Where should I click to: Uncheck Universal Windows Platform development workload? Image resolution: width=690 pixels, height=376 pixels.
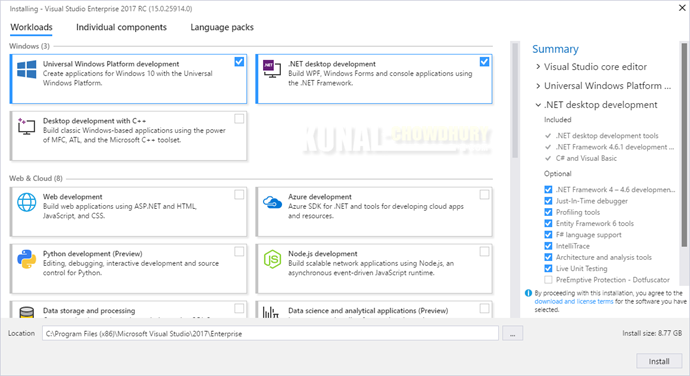coord(239,62)
